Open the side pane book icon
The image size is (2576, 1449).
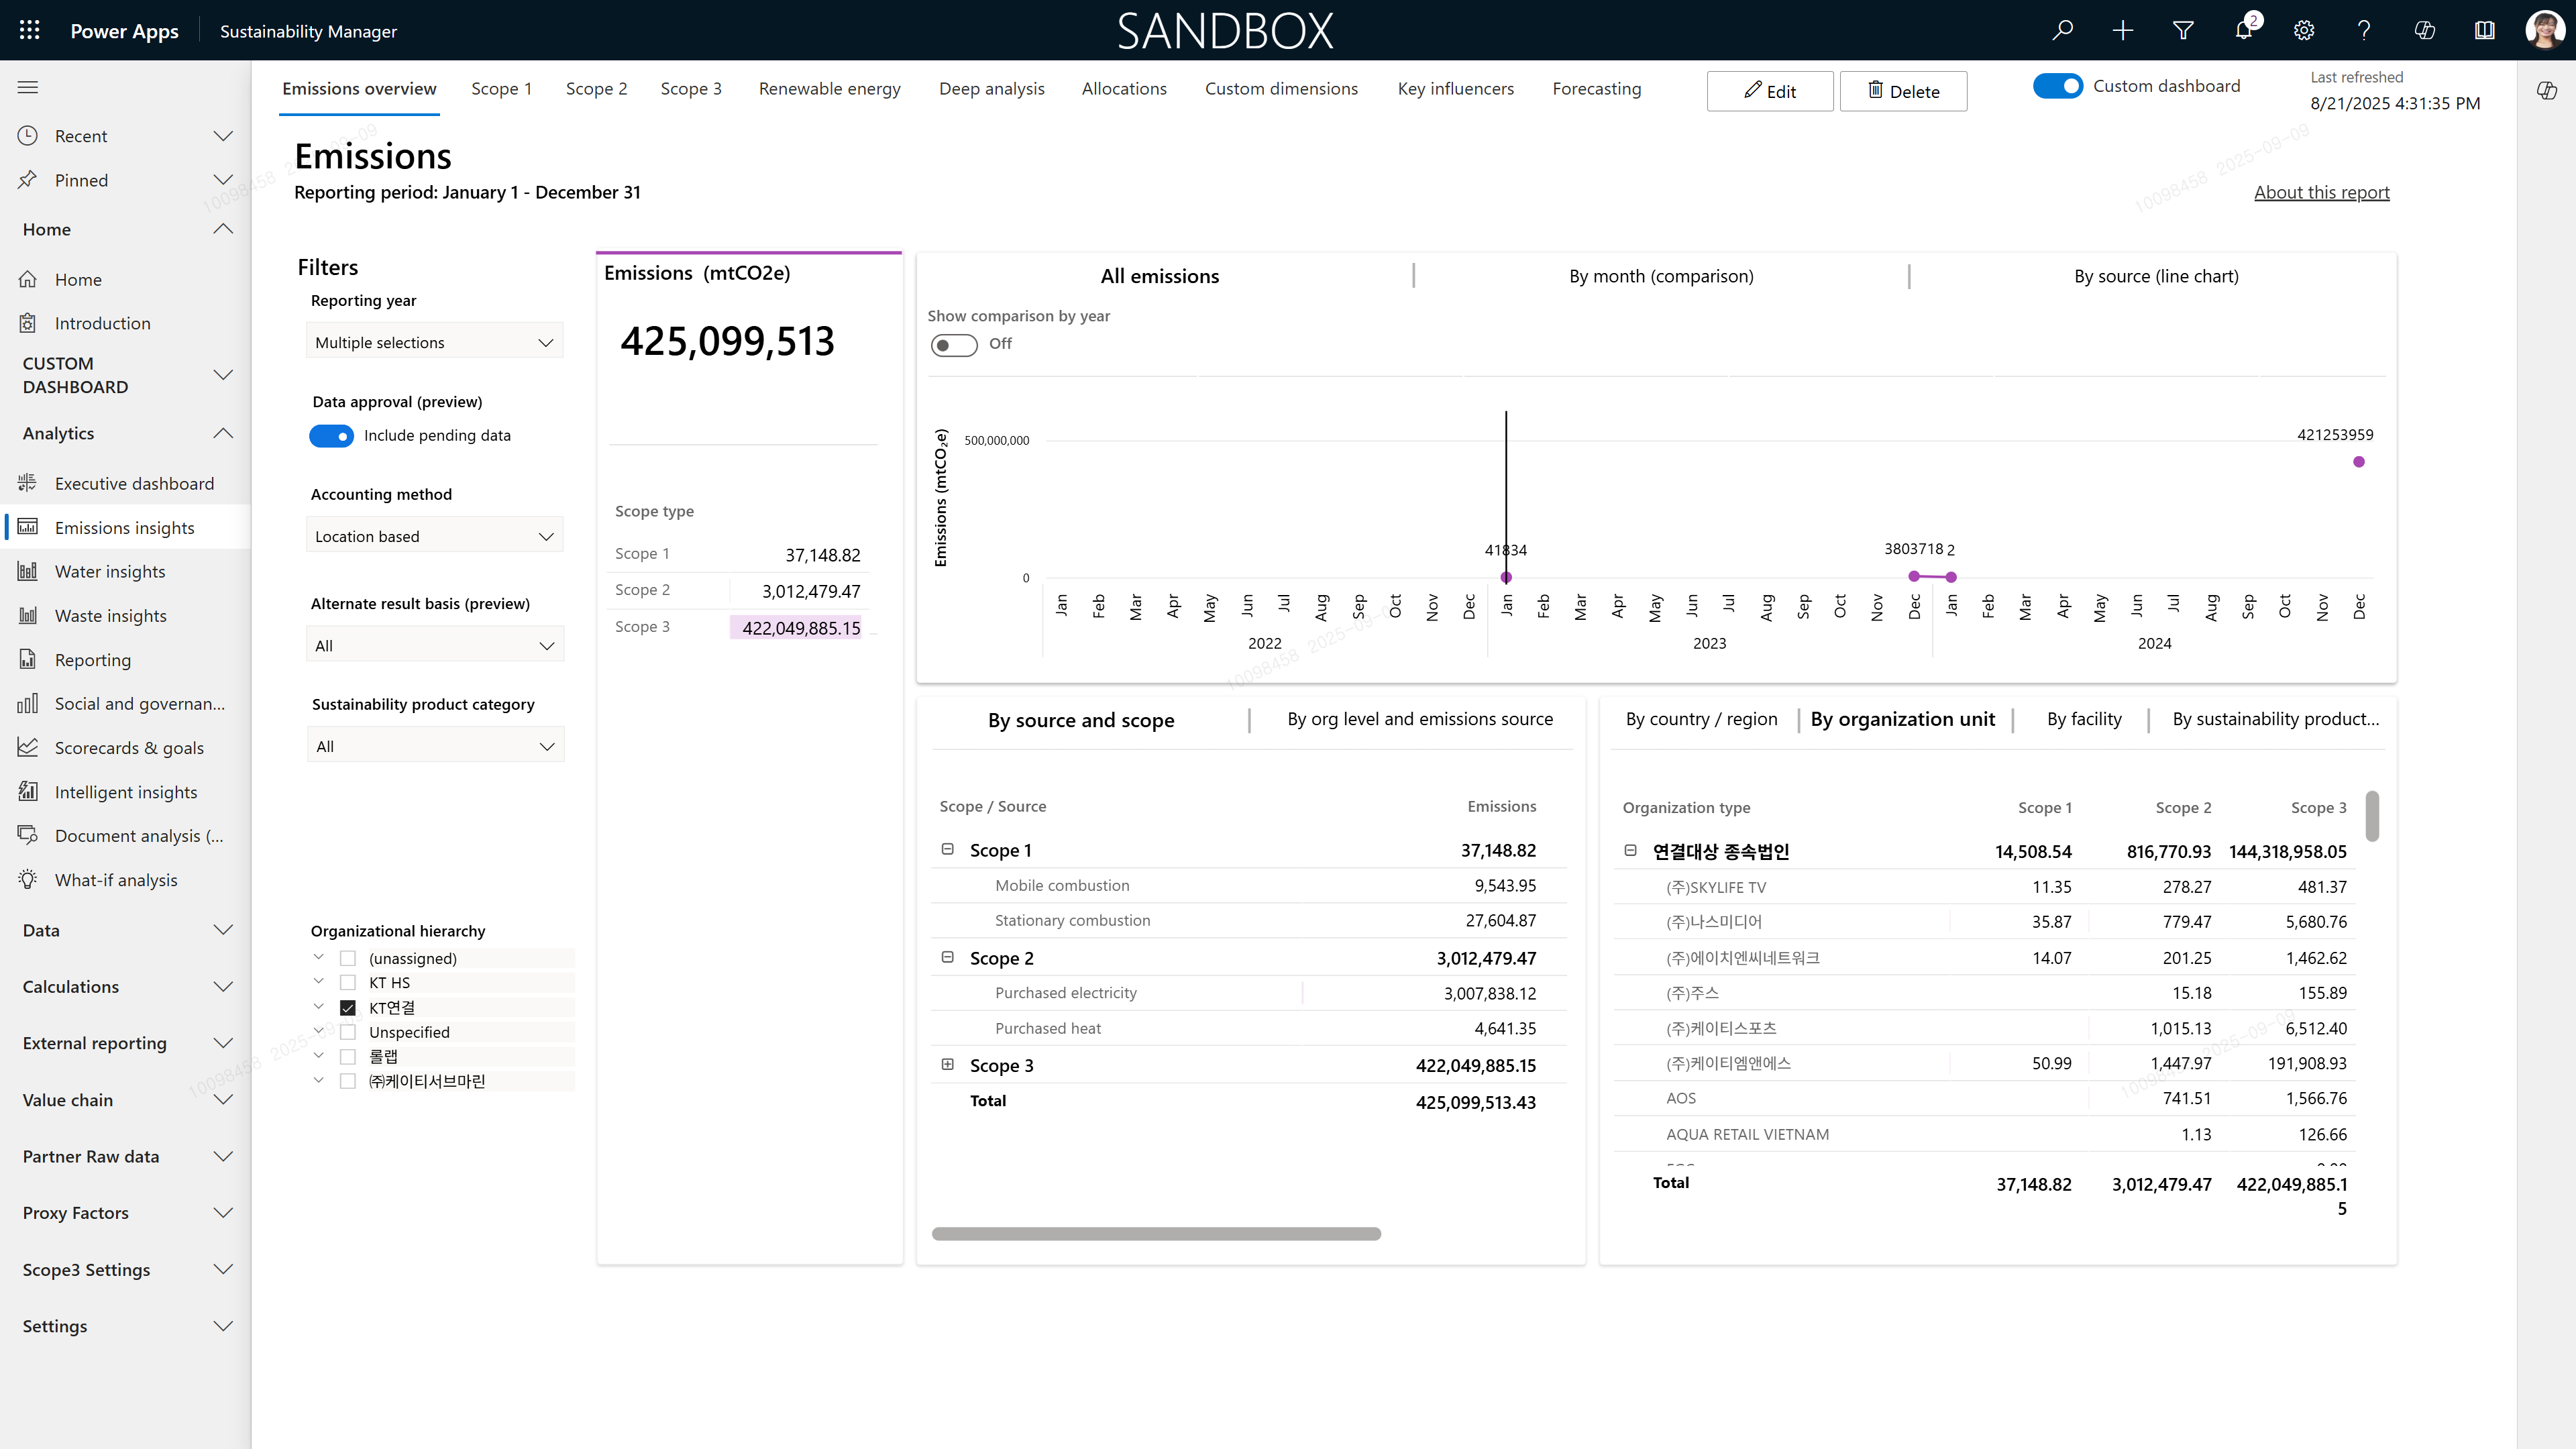[x=2485, y=30]
